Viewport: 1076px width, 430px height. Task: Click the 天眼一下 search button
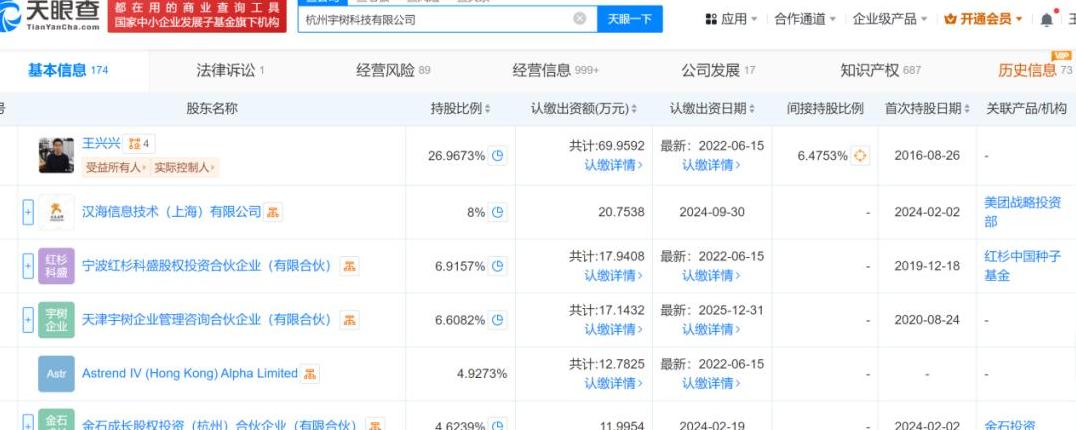pyautogui.click(x=629, y=19)
